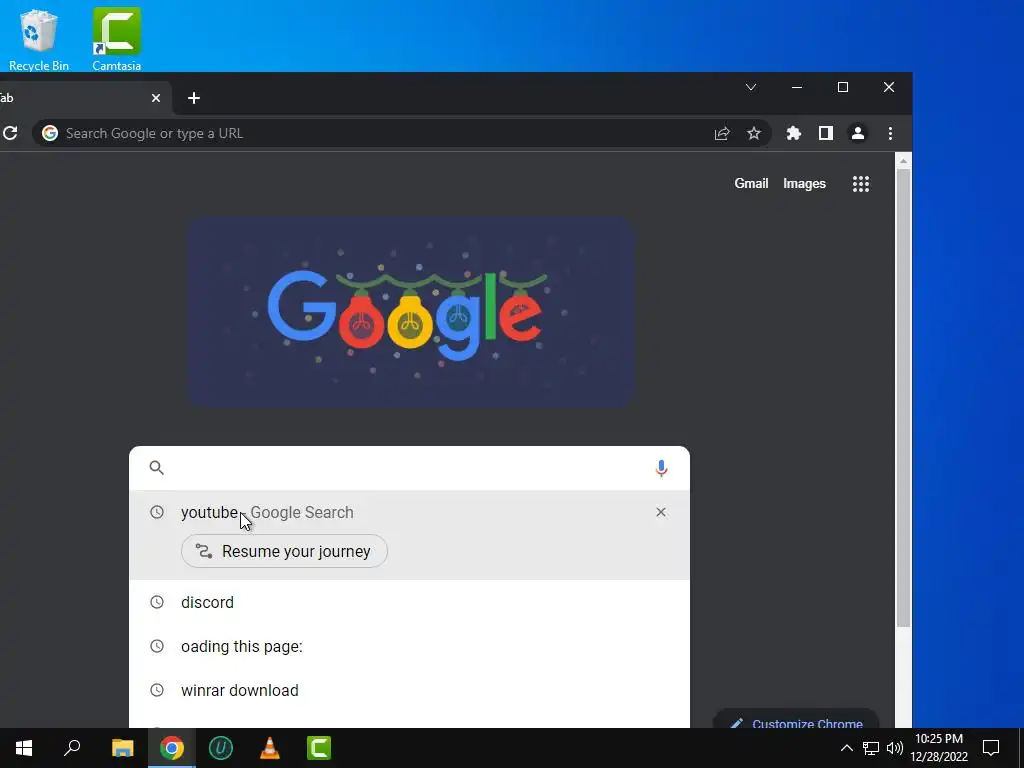Open Chrome three-dot menu
Viewport: 1024px width, 768px height.
click(x=890, y=133)
